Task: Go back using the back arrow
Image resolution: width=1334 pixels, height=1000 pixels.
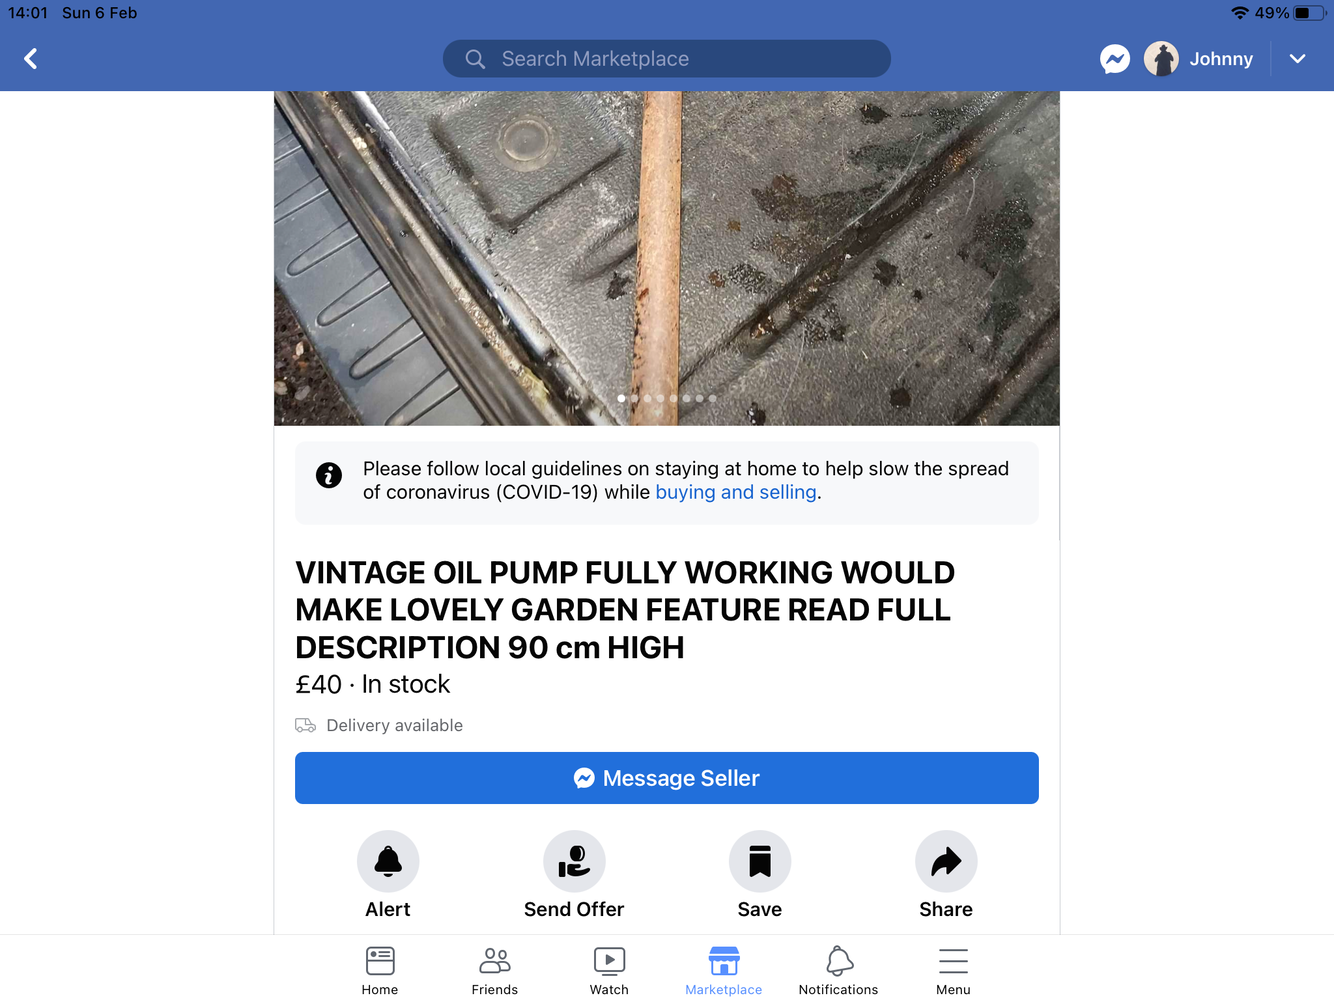Action: click(x=31, y=59)
